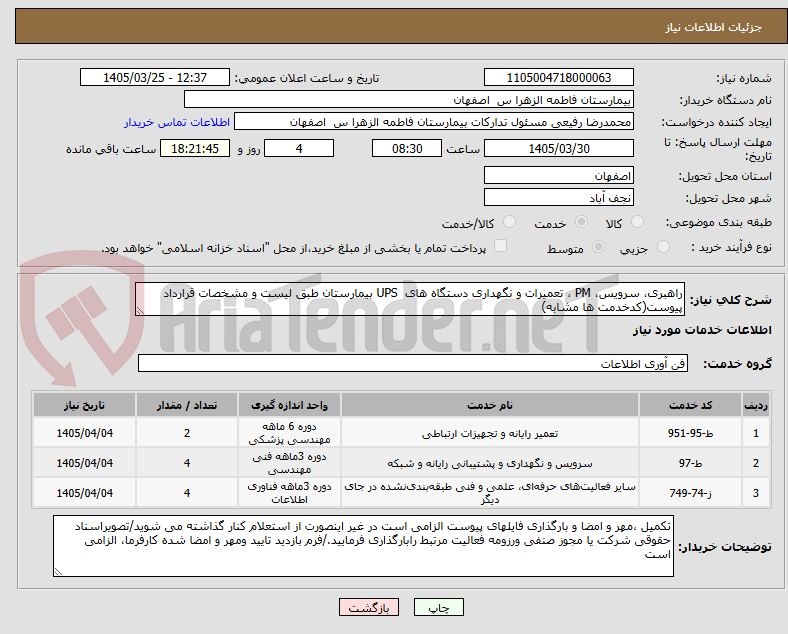Image resolution: width=788 pixels, height=634 pixels.
Task: Select the متوسط purchase type radio
Action: (x=598, y=247)
